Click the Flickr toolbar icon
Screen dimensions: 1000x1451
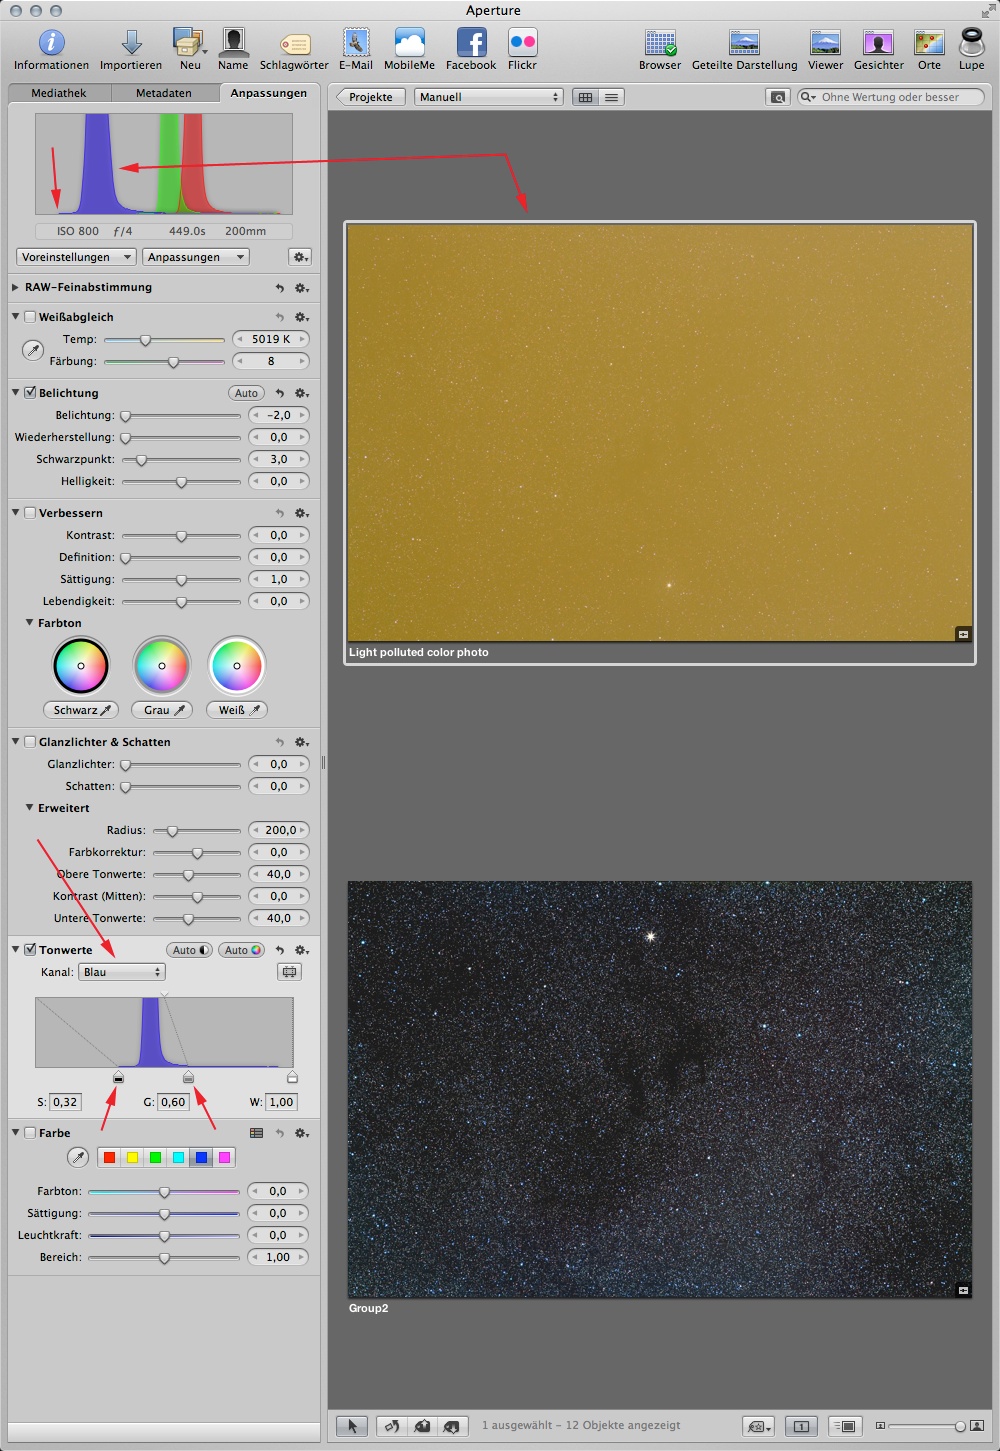click(x=522, y=42)
